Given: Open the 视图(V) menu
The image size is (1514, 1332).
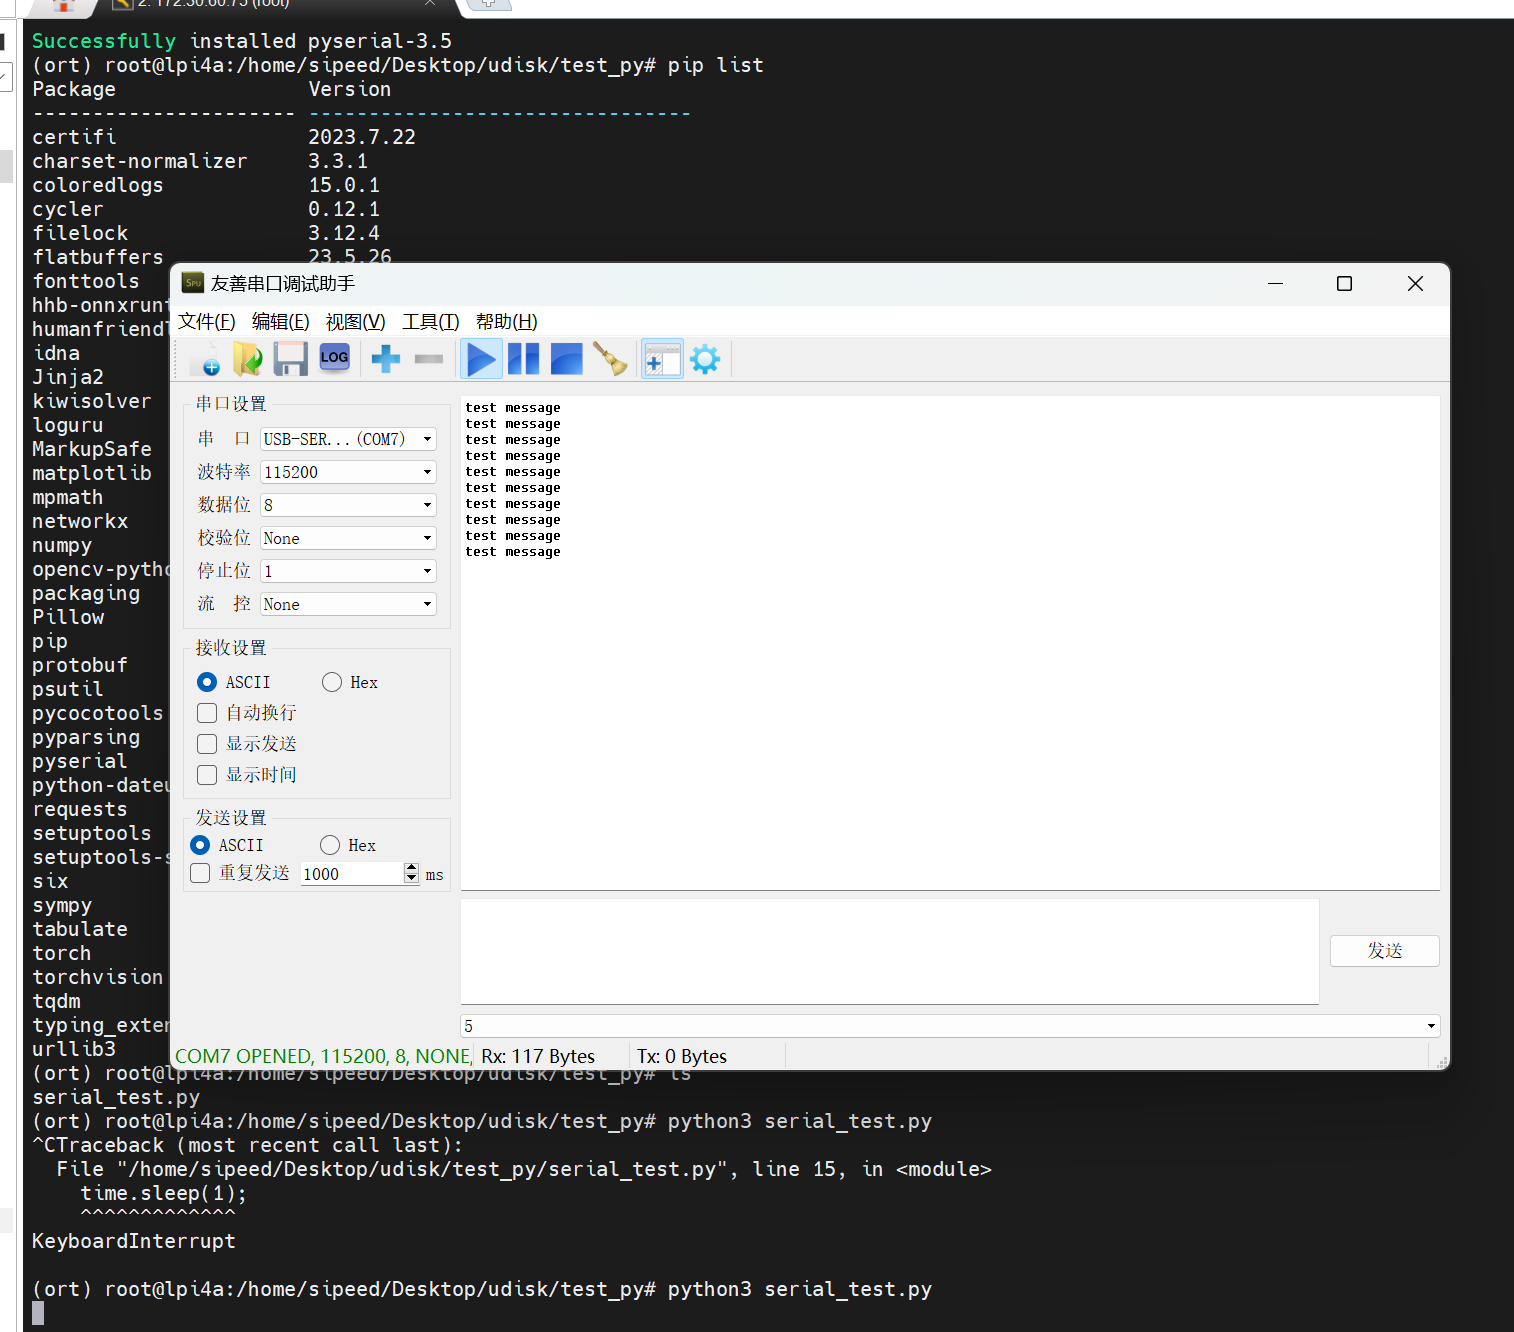Looking at the screenshot, I should tap(355, 321).
